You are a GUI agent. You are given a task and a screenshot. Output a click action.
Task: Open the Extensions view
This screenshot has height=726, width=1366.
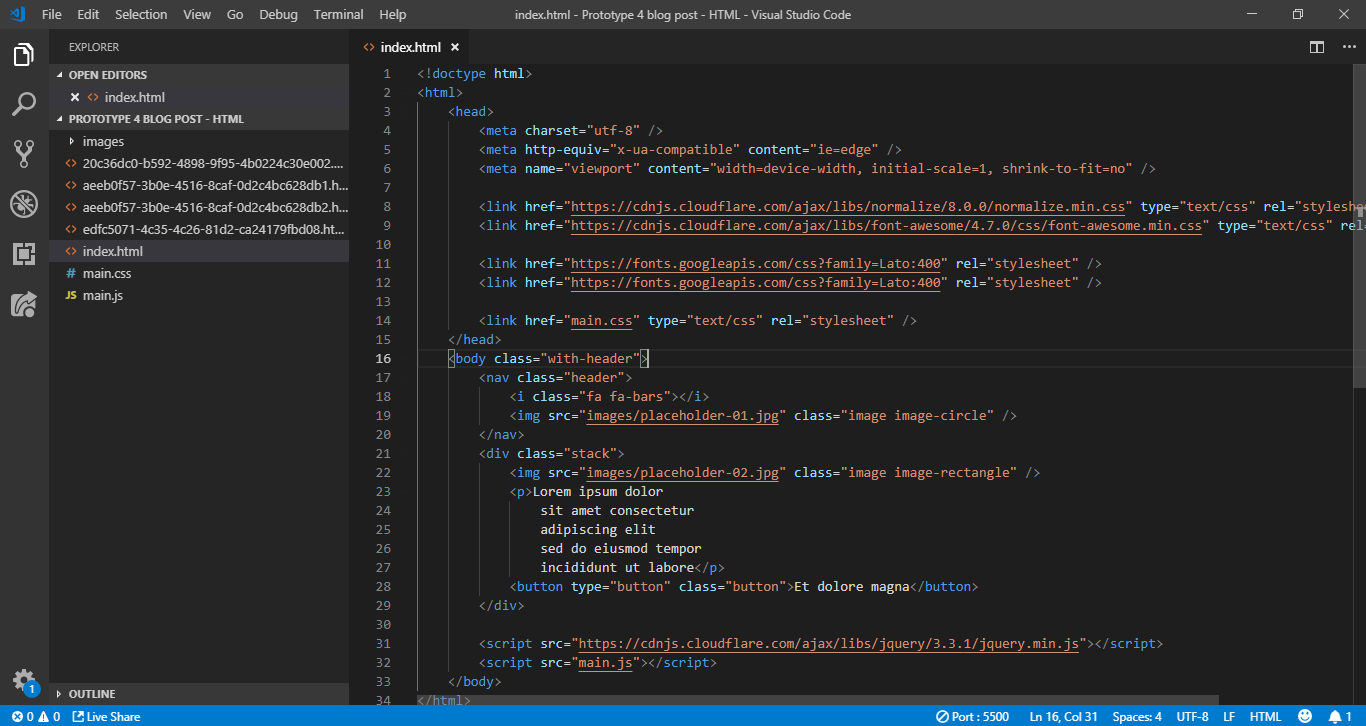pos(24,253)
